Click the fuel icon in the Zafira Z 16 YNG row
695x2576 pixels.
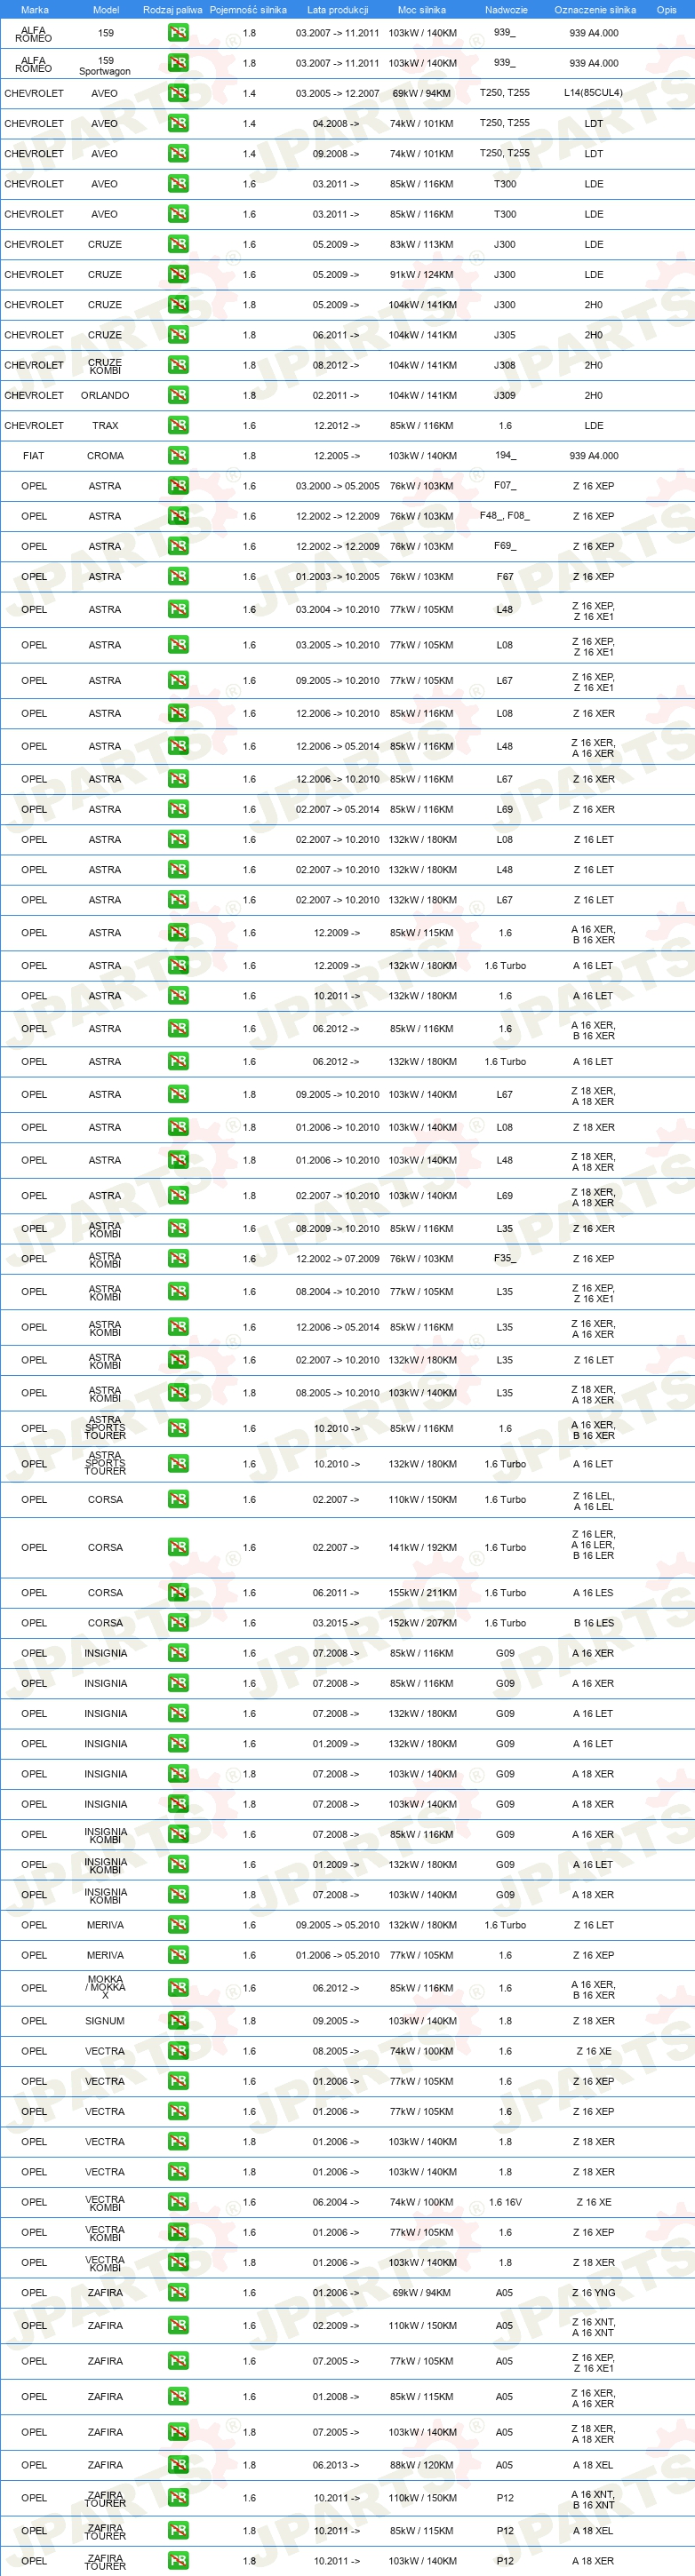[x=178, y=2293]
